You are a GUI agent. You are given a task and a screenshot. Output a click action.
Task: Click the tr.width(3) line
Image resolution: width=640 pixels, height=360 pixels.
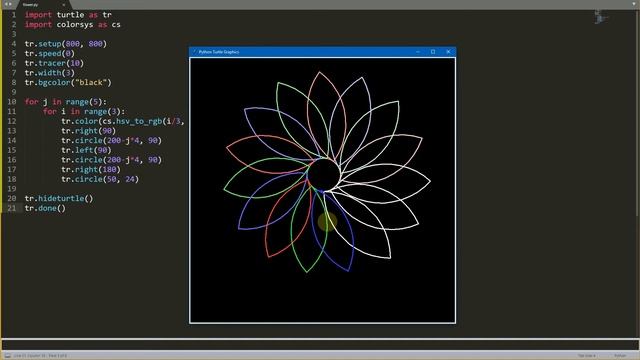(49, 73)
